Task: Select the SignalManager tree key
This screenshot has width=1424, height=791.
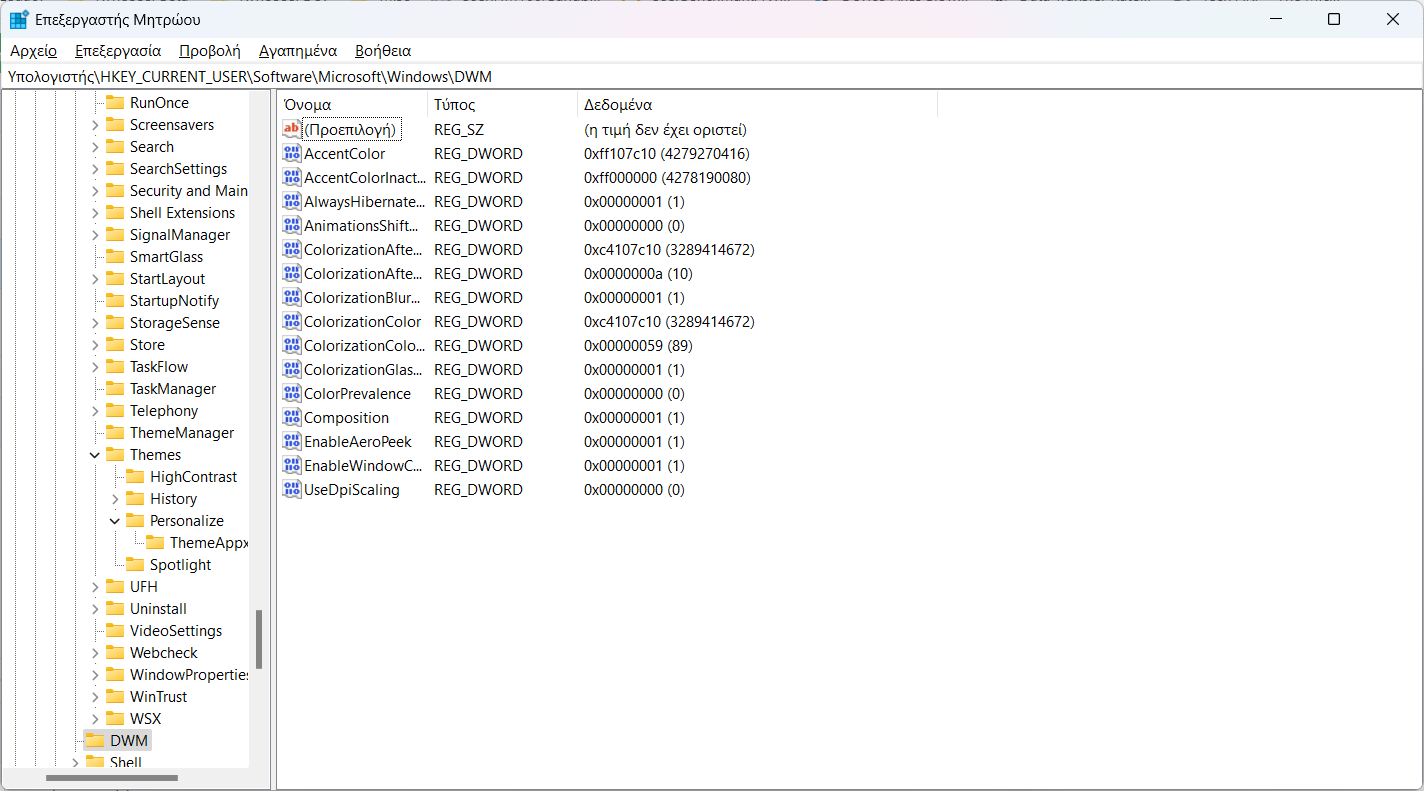Action: tap(180, 235)
